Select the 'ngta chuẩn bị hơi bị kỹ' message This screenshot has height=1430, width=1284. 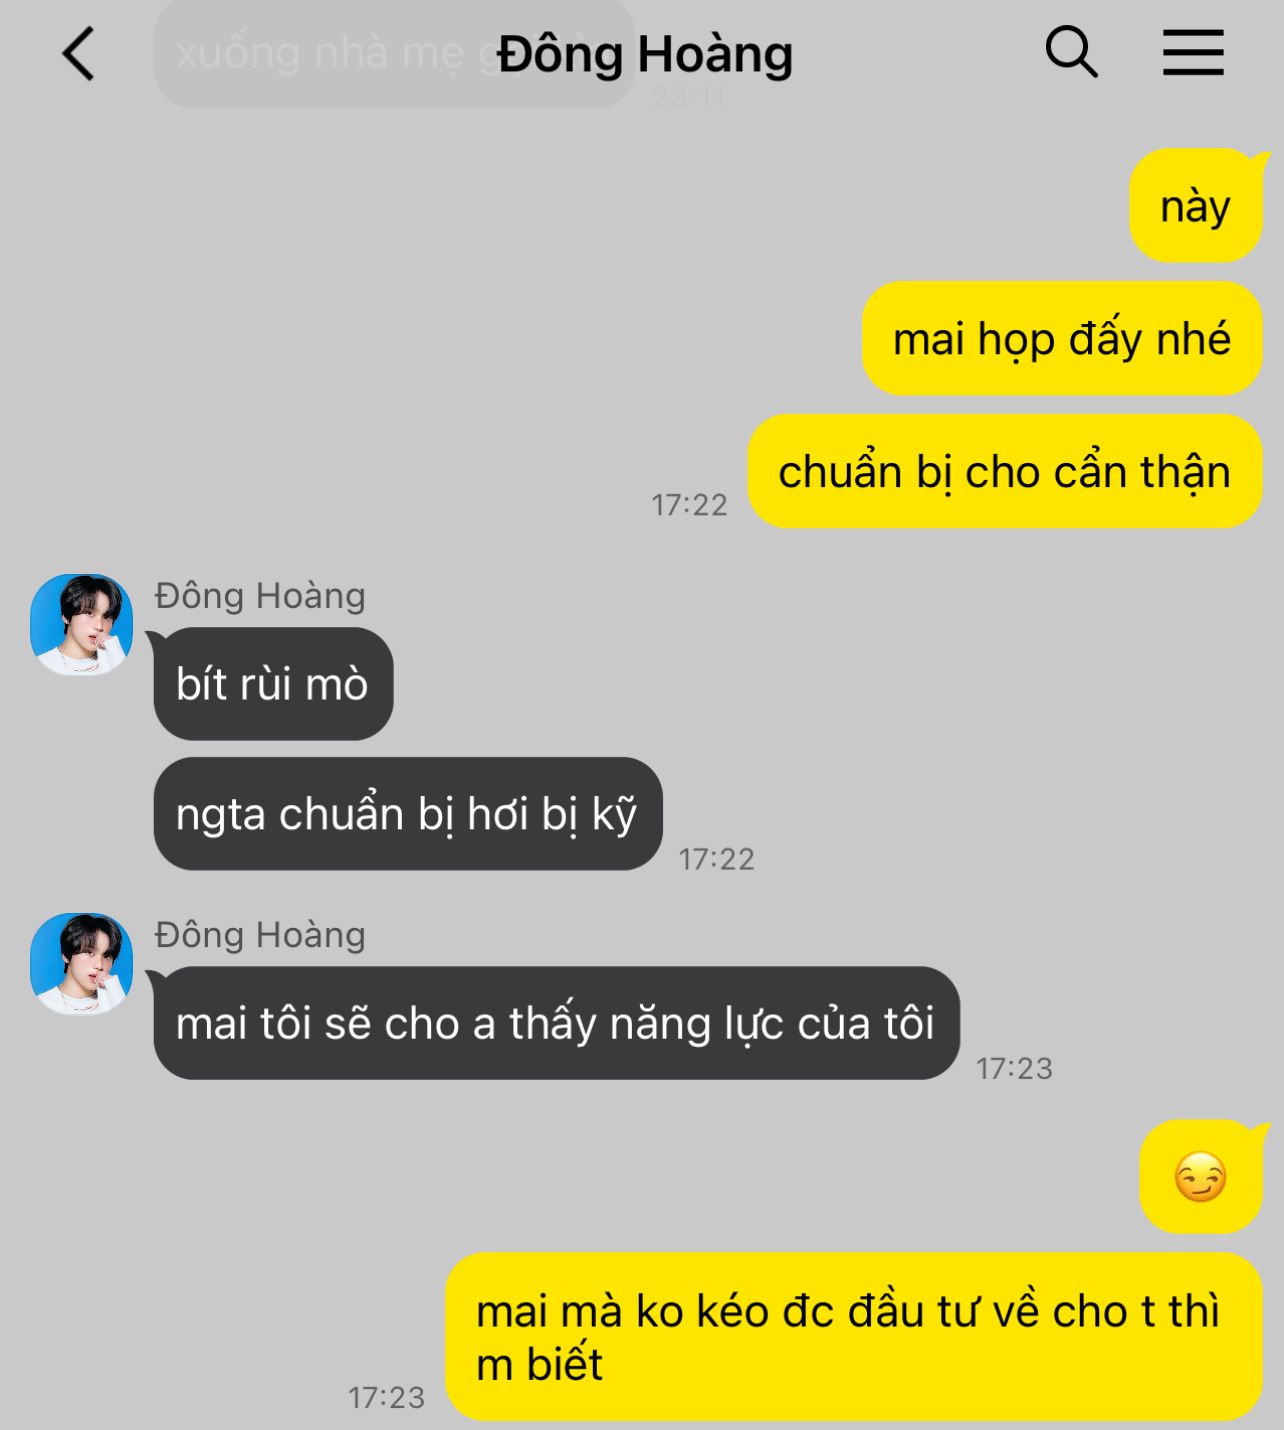tap(408, 814)
